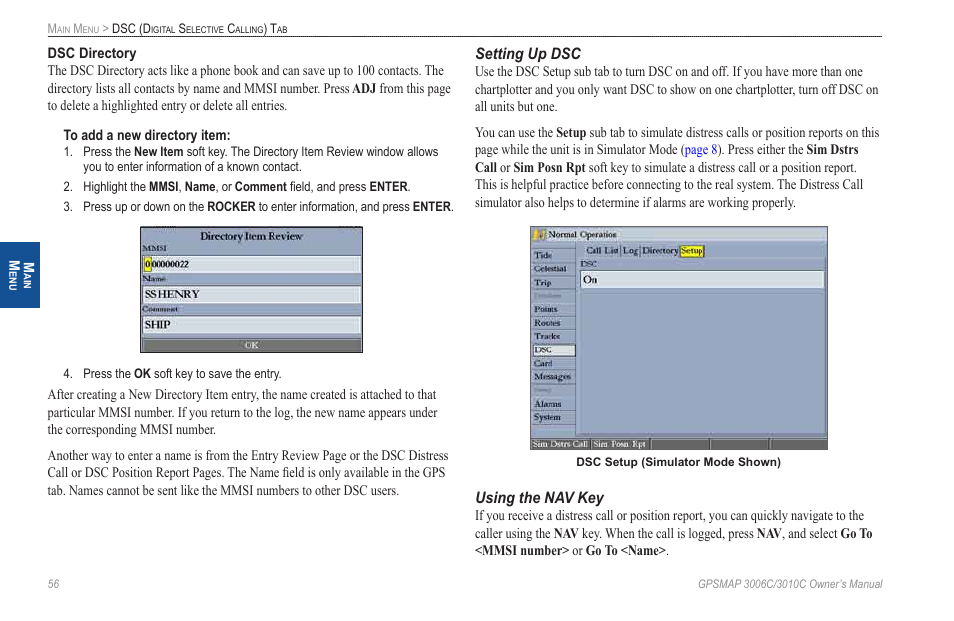Switch to the Log sub tab
The width and height of the screenshot is (954, 621).
coord(630,251)
